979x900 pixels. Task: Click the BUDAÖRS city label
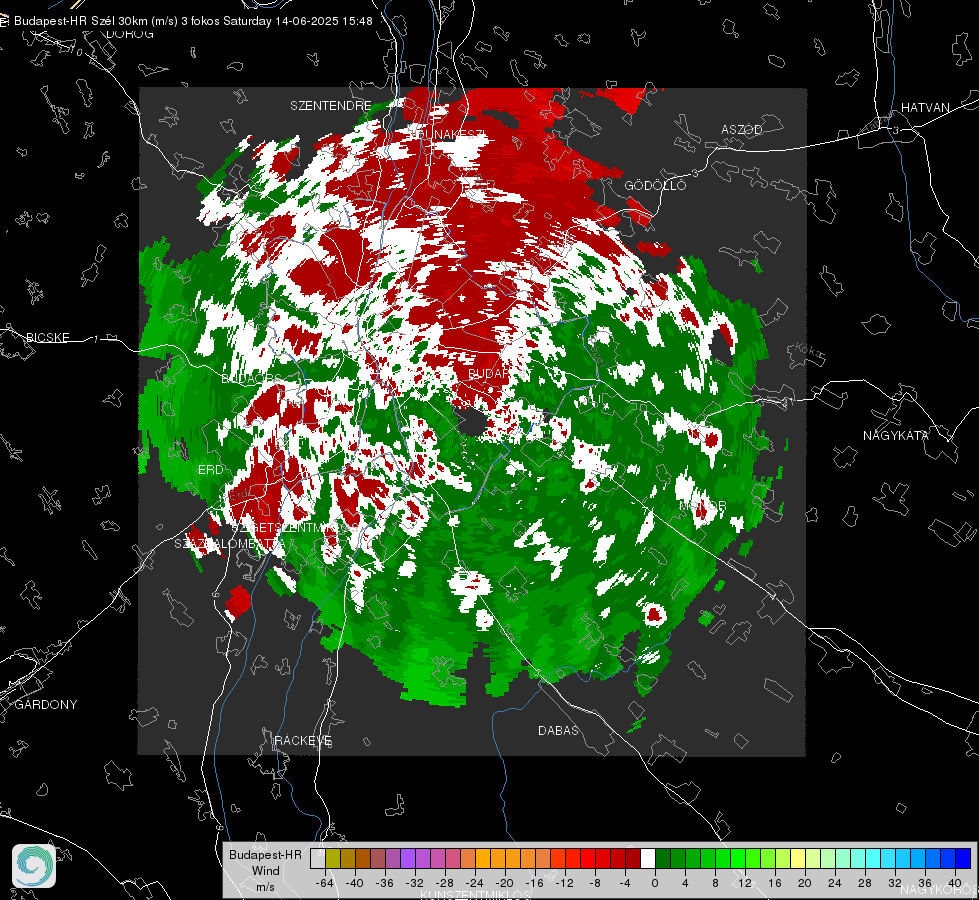(251, 379)
